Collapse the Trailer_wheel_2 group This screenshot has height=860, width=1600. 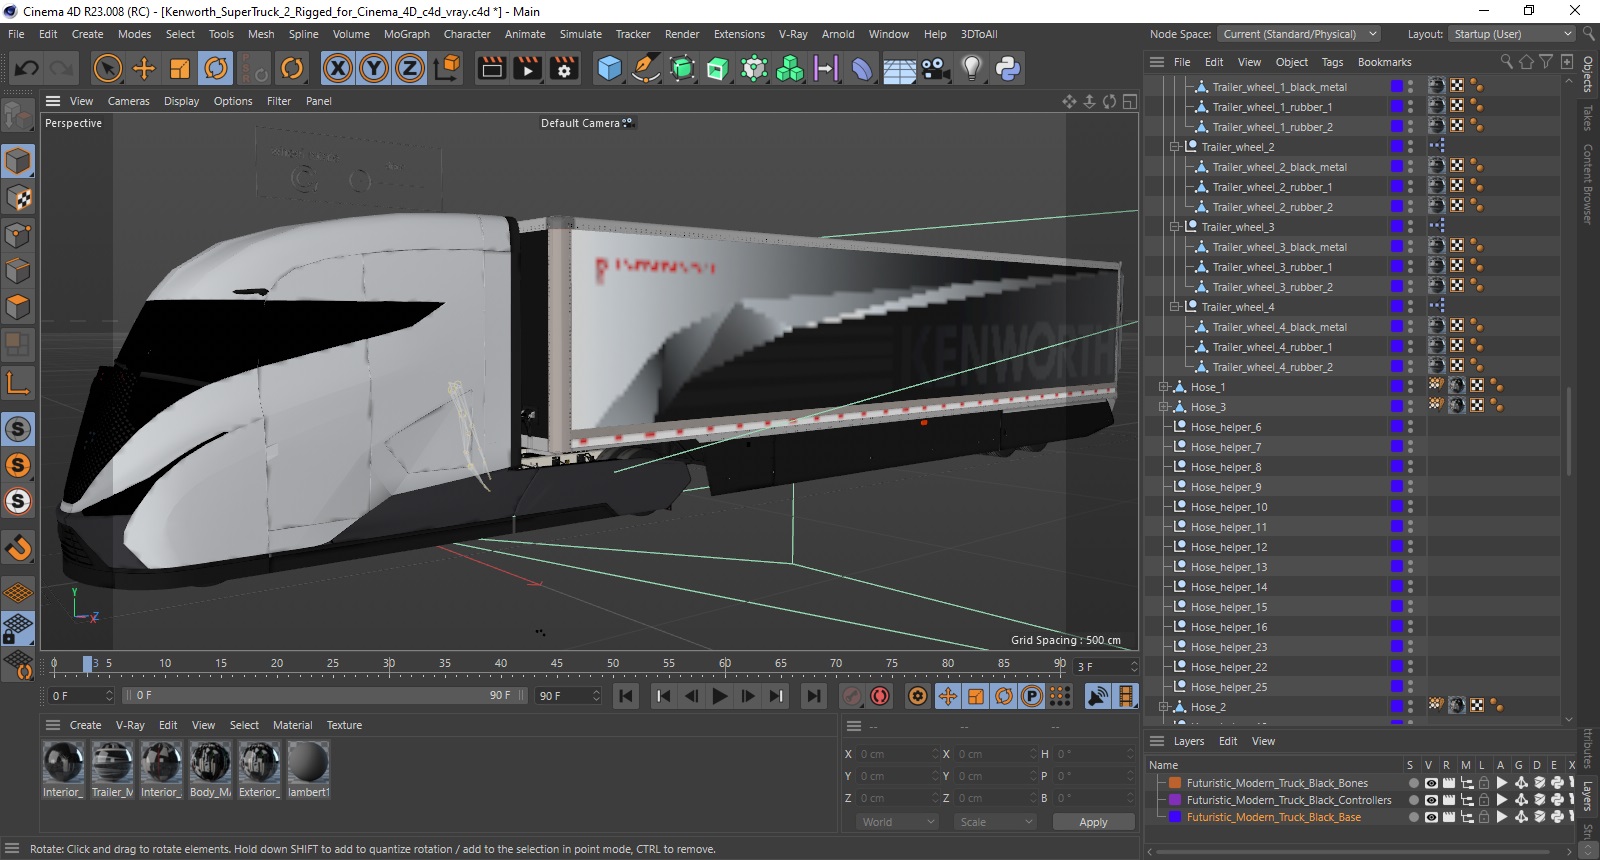[x=1175, y=147]
